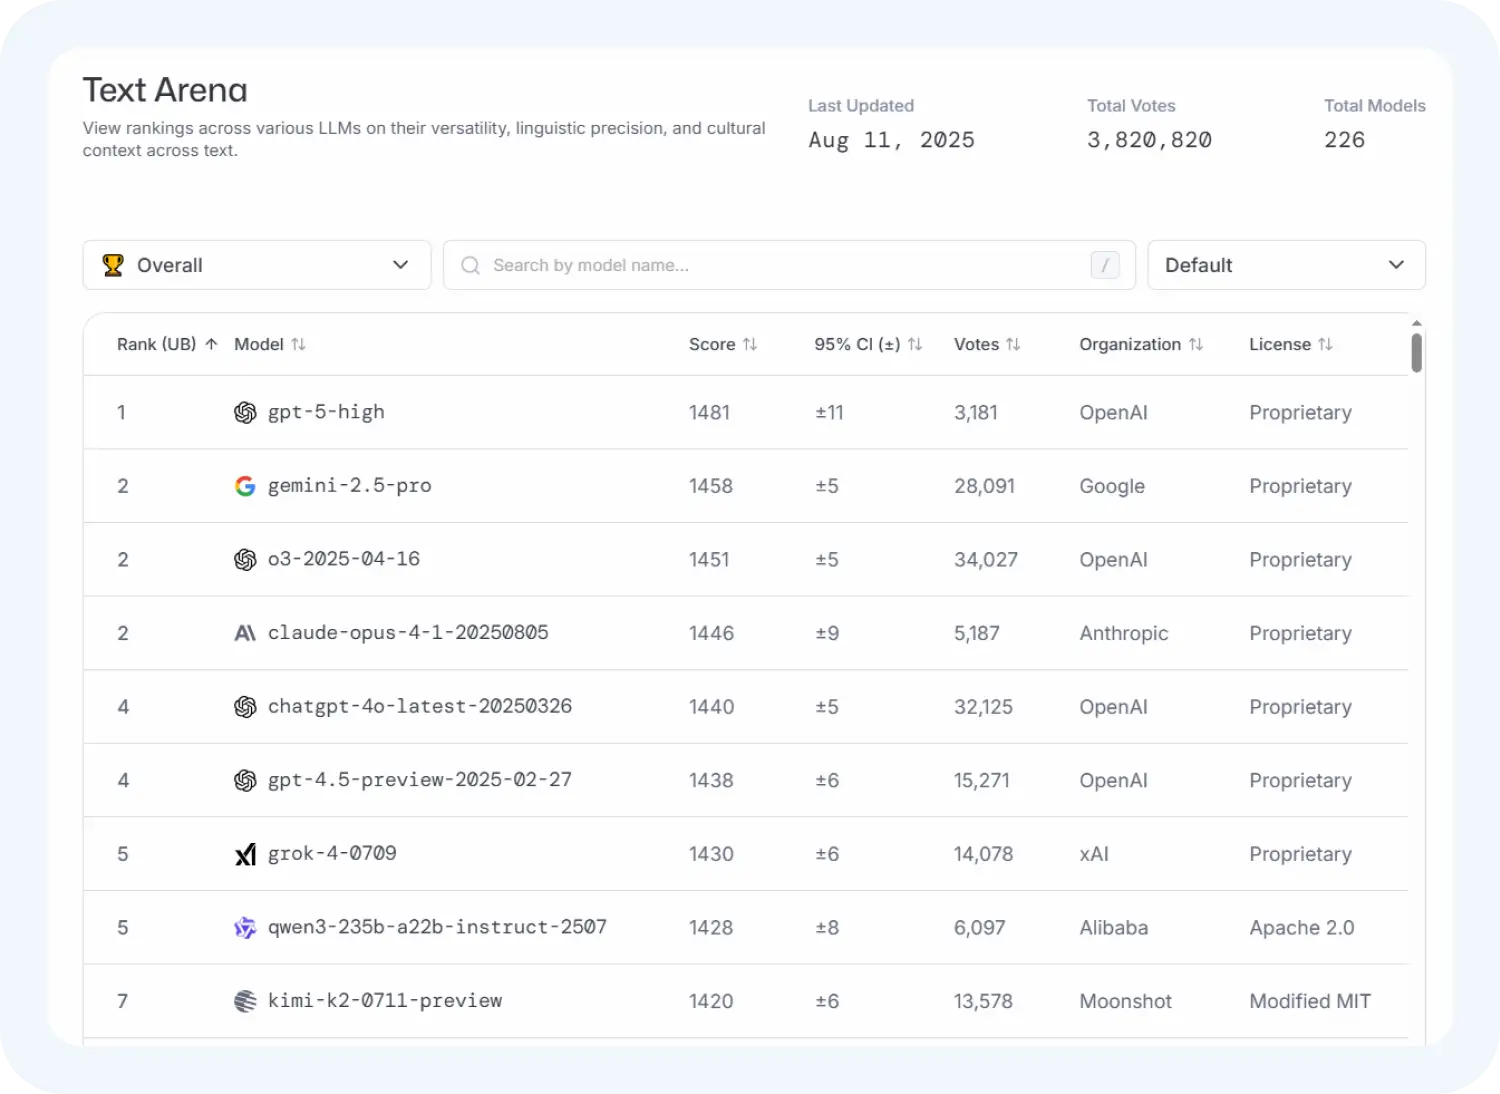Screen dimensions: 1500x1094
Task: Click the OpenAI logo beside gpt-4.5-preview-2025-02-27
Action: (245, 781)
